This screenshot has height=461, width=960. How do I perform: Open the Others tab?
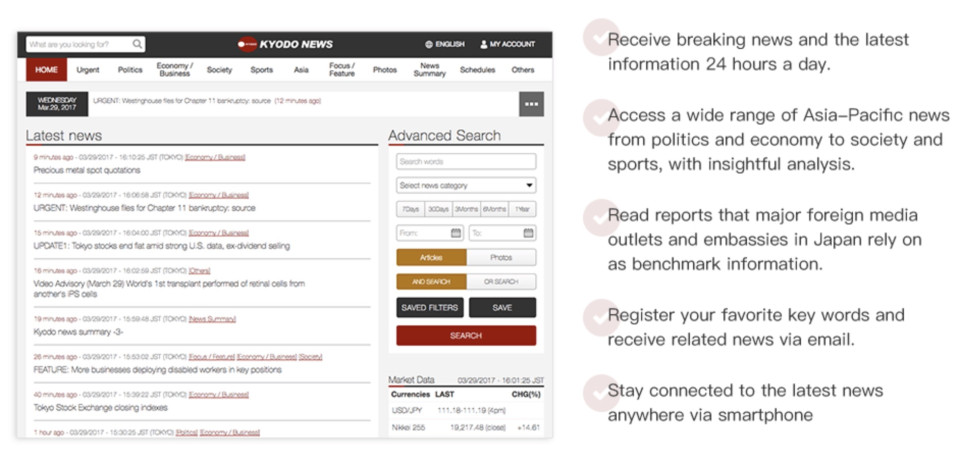523,70
